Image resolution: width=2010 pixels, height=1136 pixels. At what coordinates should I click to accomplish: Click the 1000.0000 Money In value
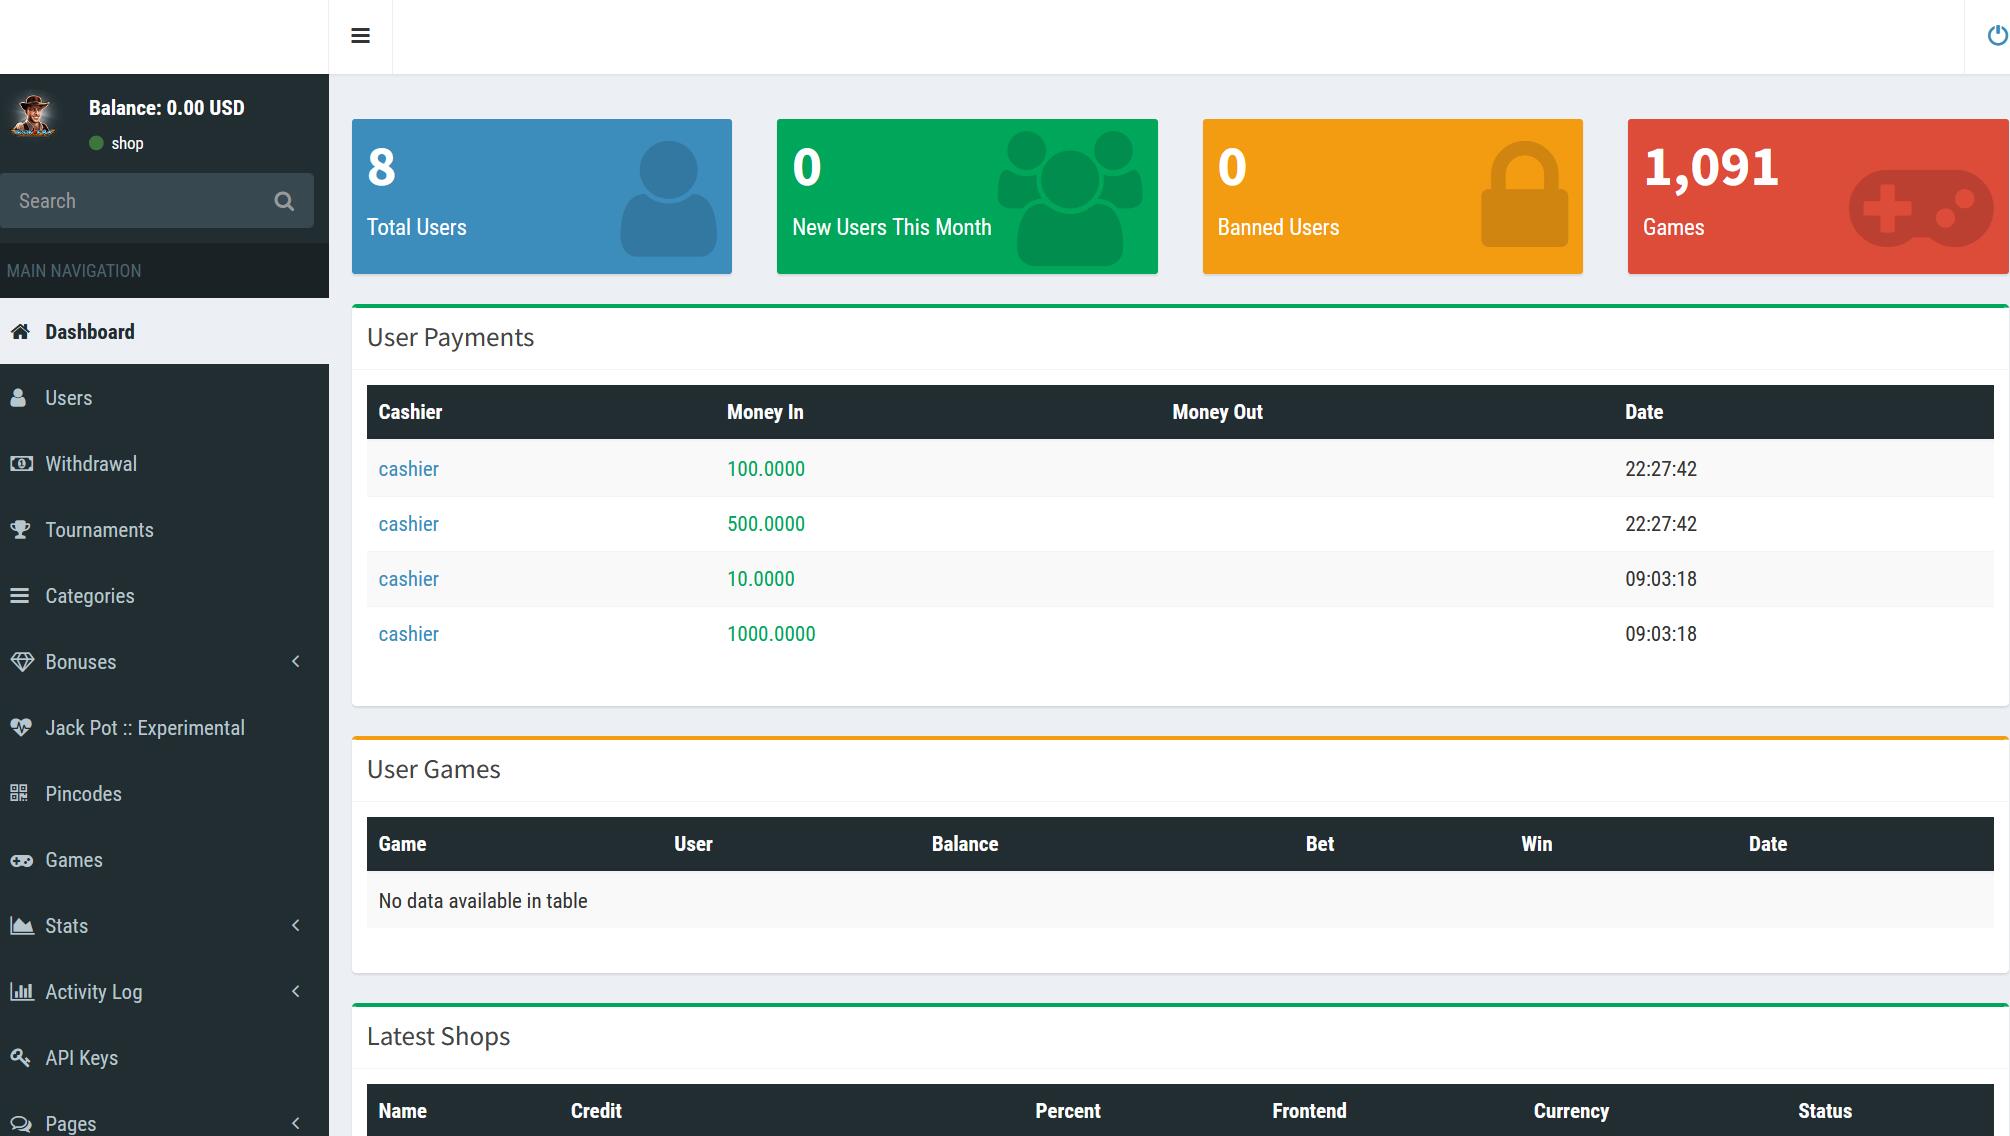coord(771,634)
